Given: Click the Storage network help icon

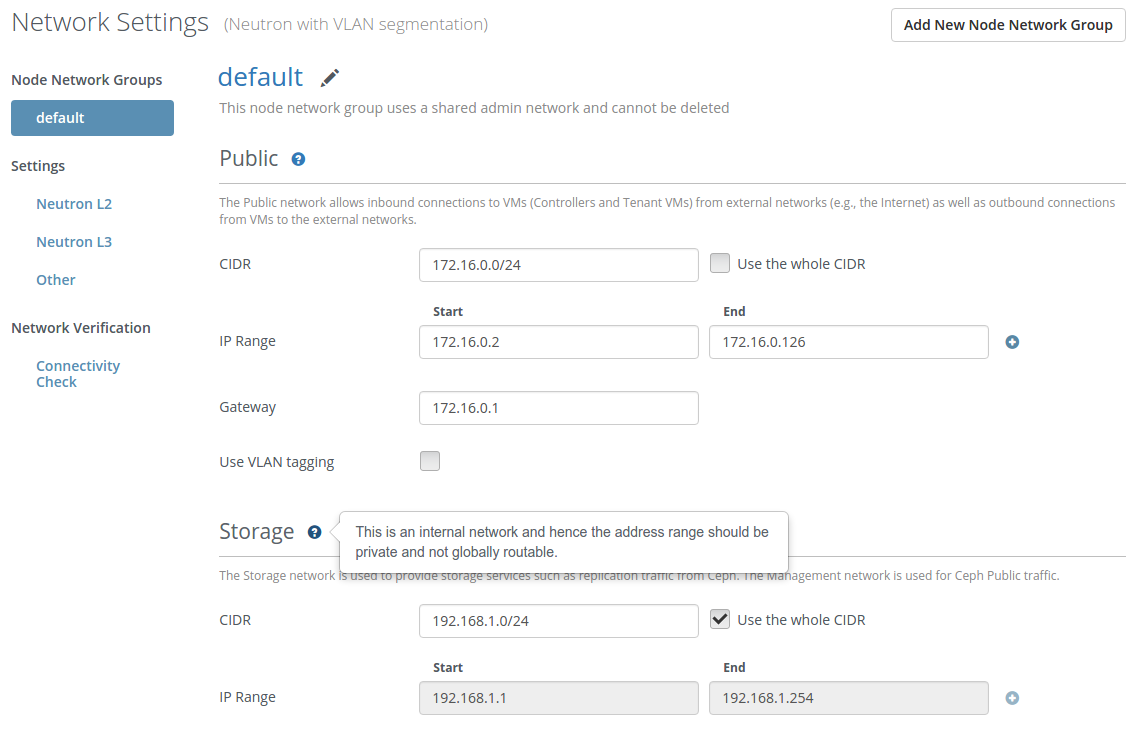Looking at the screenshot, I should (314, 532).
